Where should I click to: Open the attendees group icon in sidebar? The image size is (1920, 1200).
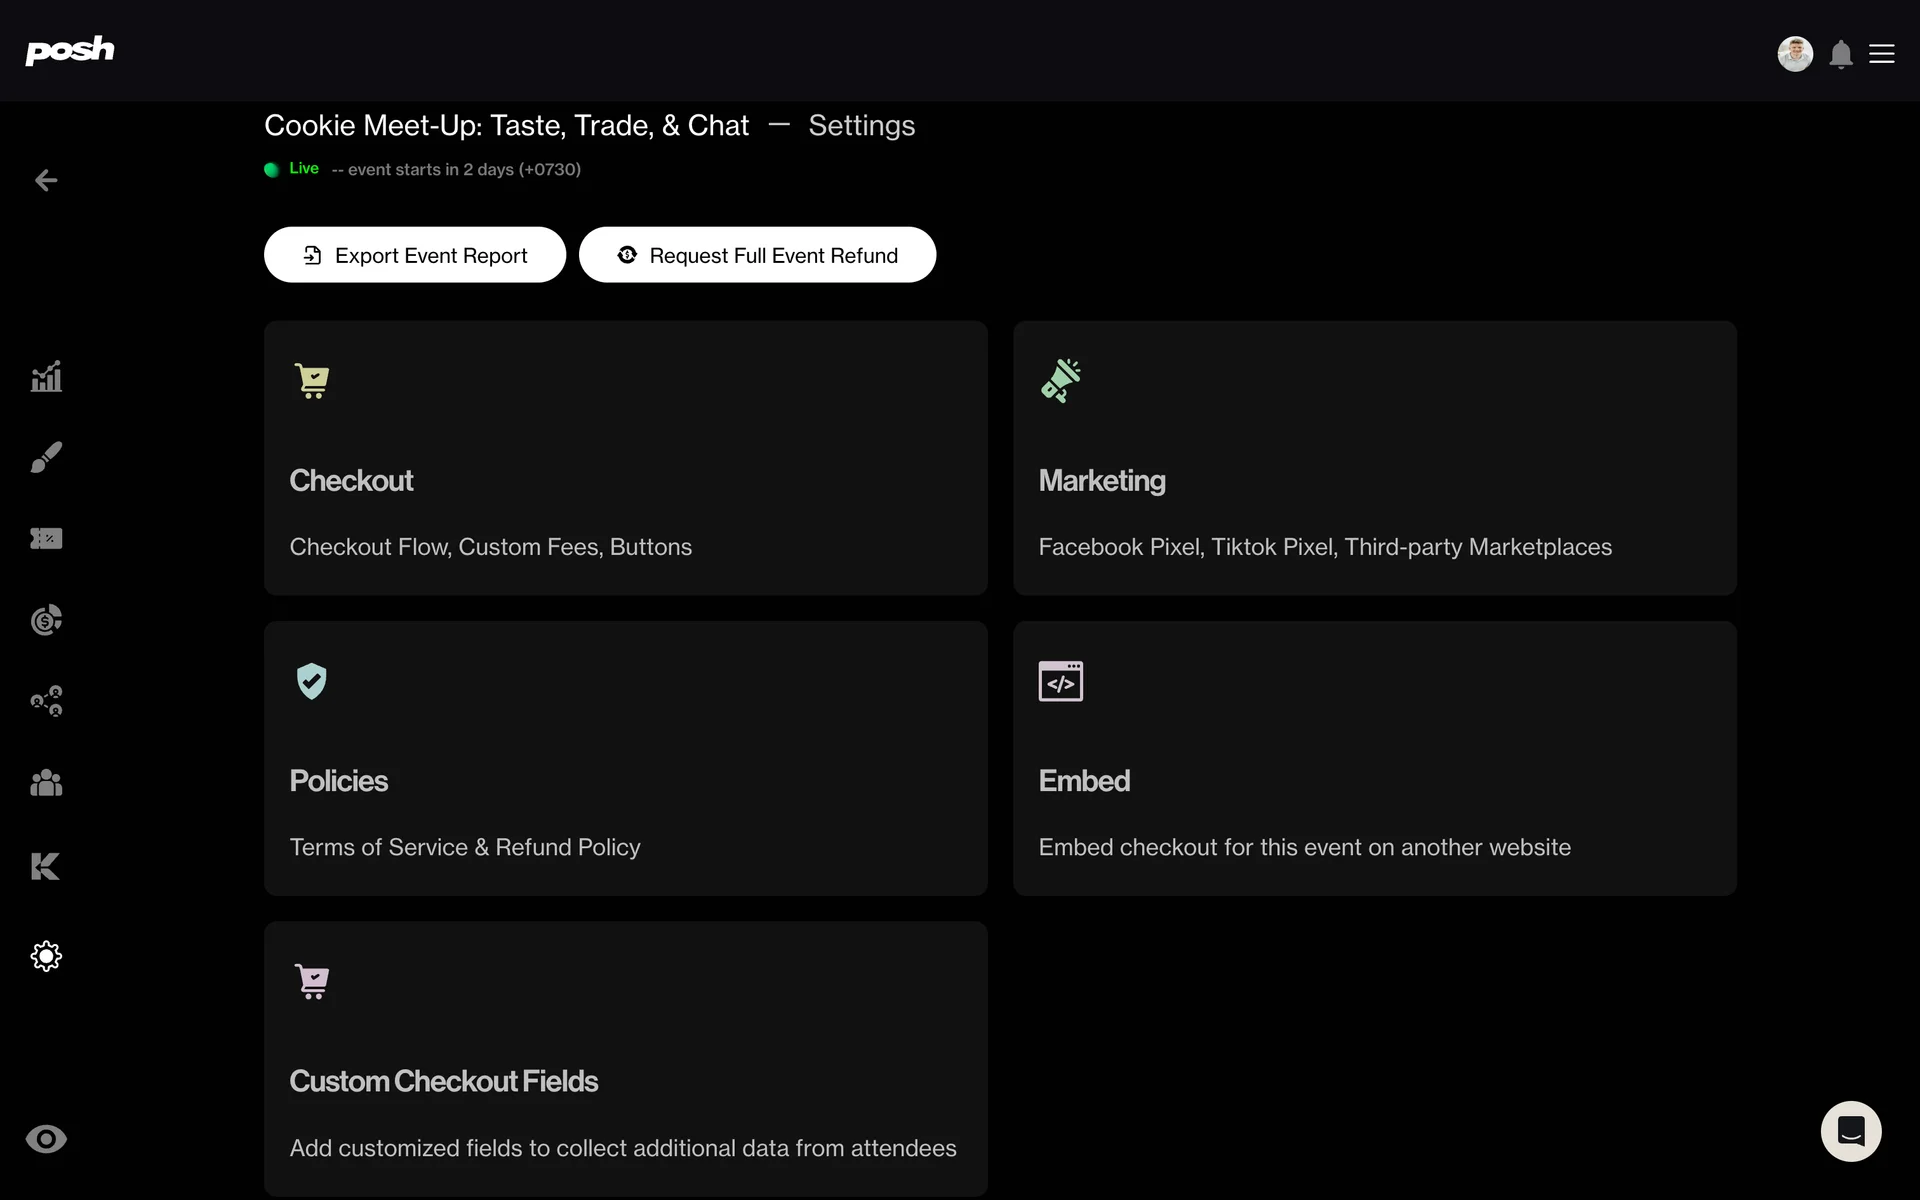46,783
